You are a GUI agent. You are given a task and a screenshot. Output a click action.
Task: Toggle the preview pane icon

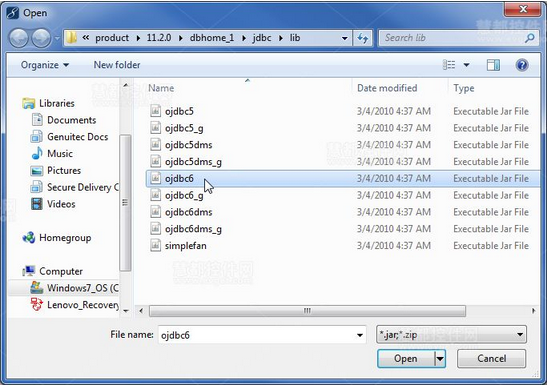[x=493, y=65]
